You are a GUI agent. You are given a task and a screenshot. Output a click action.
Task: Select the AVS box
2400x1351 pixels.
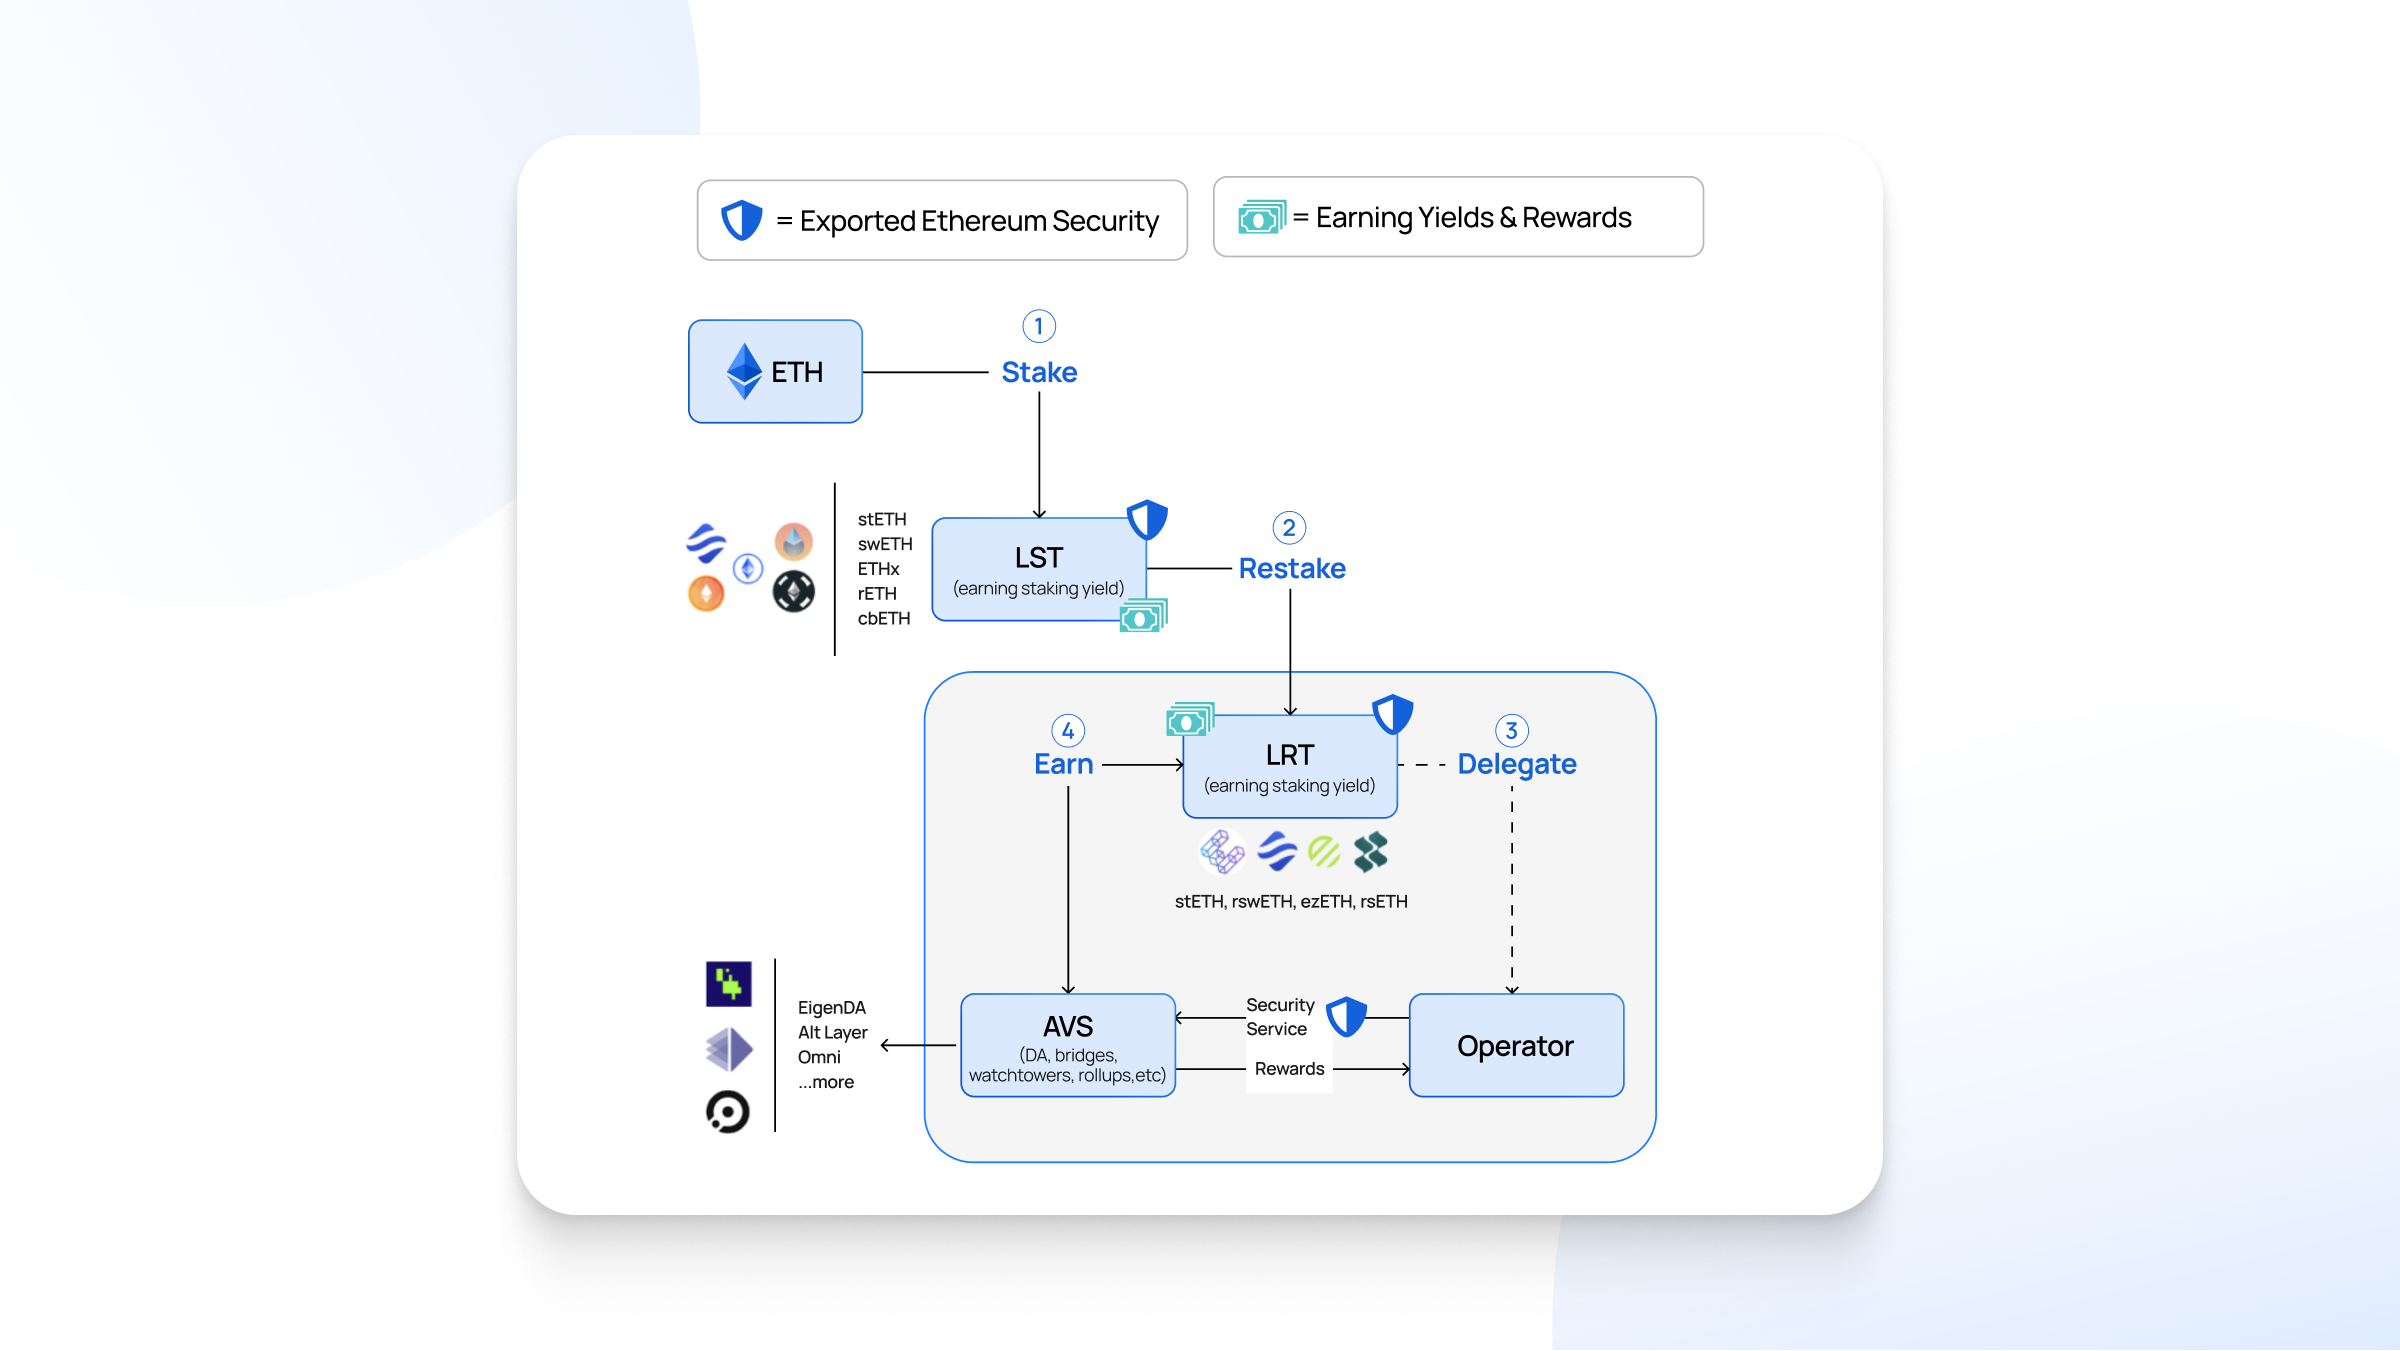click(1067, 1045)
